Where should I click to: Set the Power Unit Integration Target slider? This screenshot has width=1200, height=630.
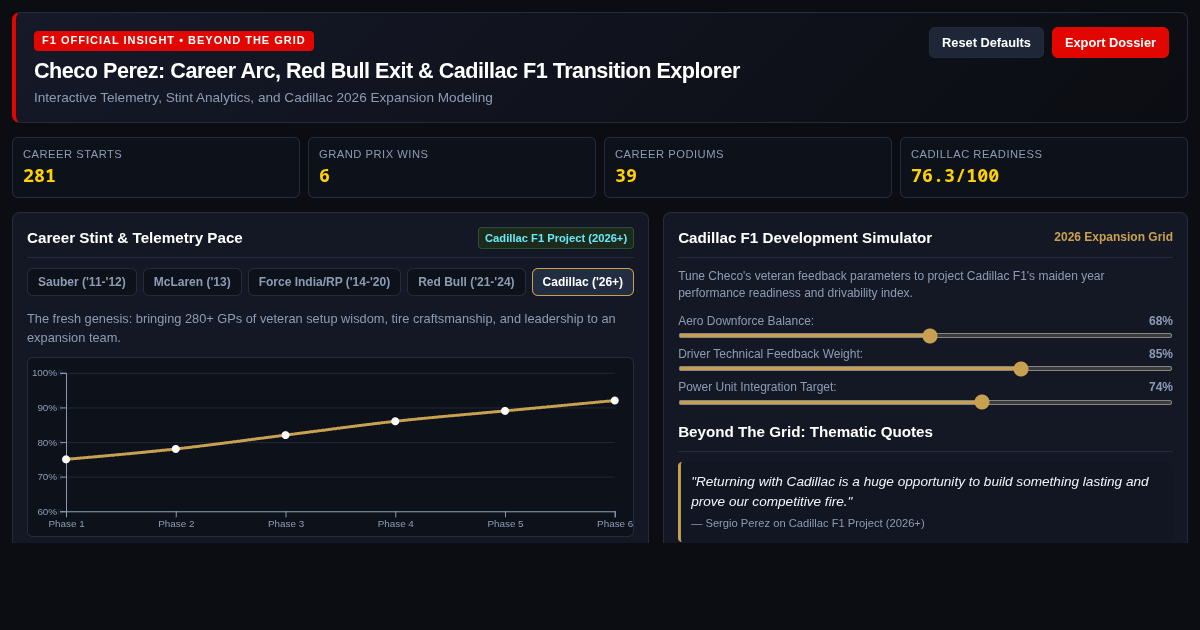click(925, 402)
